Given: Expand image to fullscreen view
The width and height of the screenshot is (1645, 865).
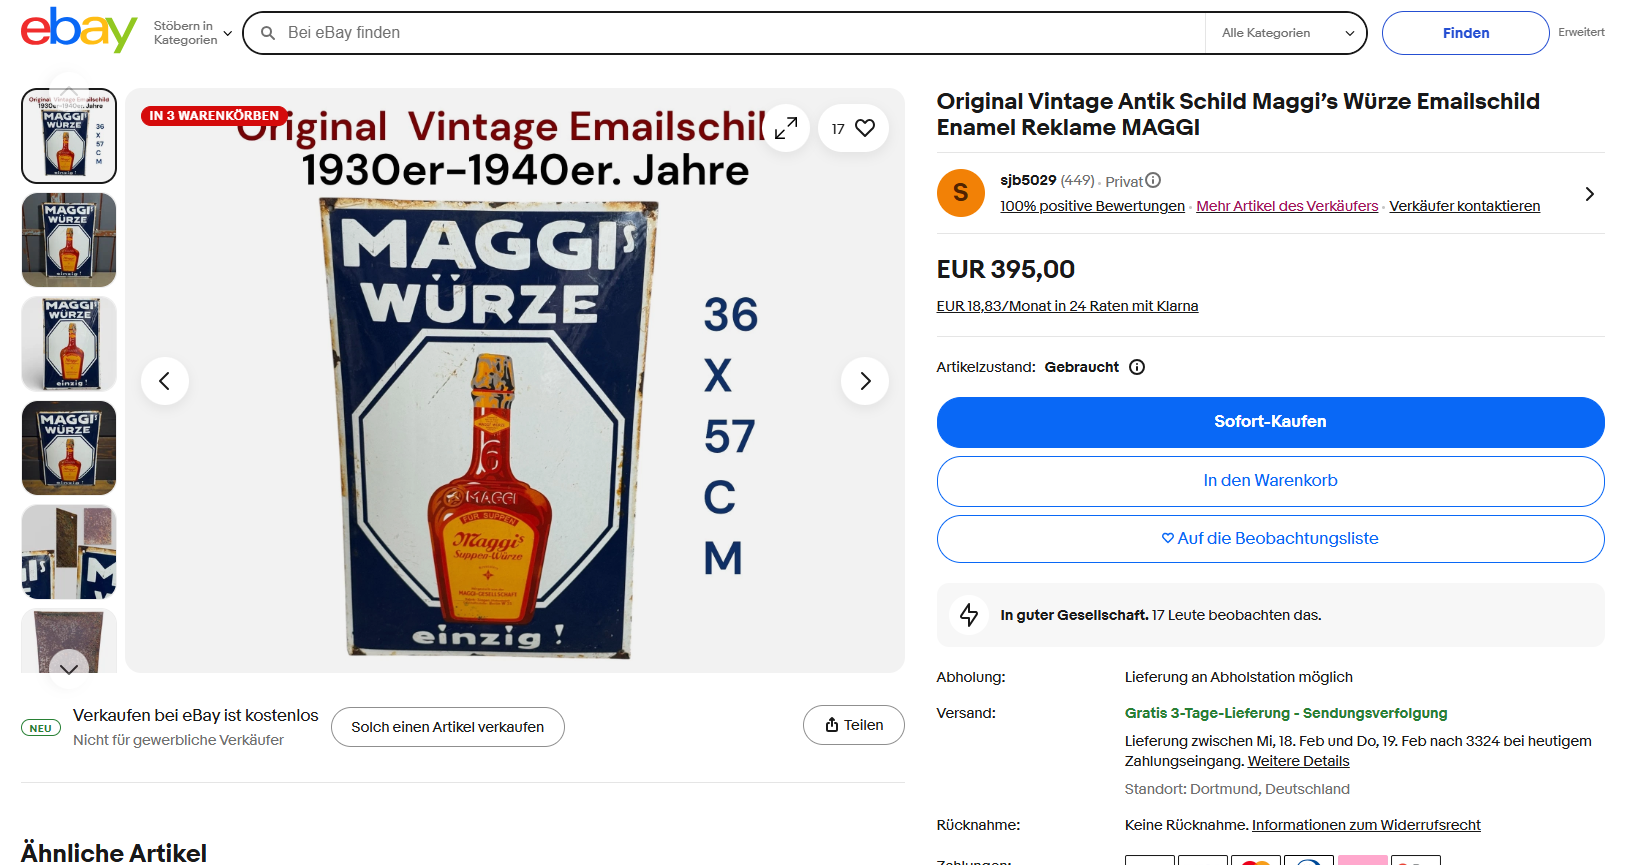Looking at the screenshot, I should point(786,128).
